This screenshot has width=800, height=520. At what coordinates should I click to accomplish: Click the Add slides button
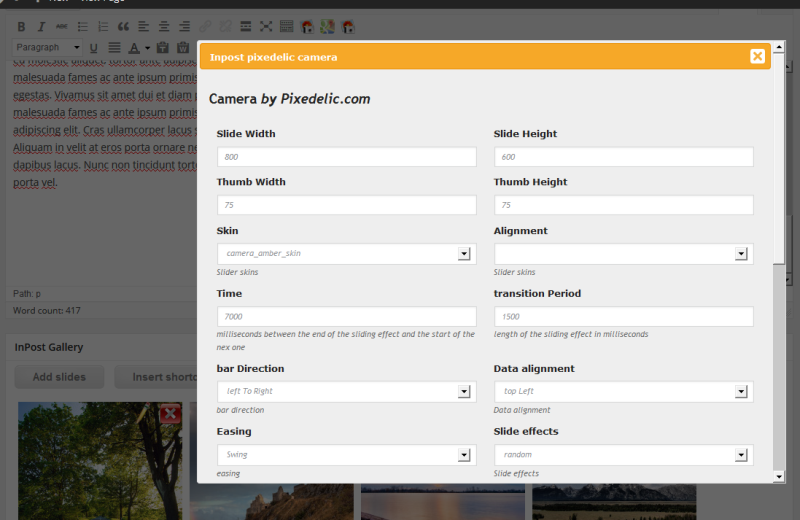click(59, 377)
